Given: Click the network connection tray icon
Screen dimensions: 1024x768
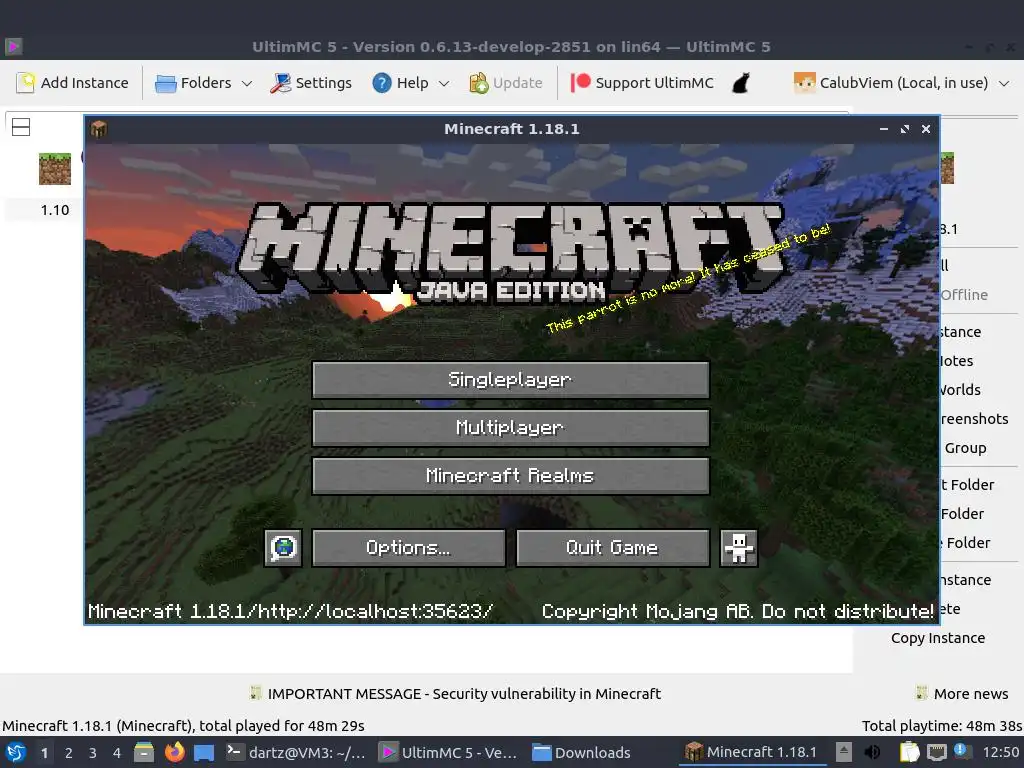Looking at the screenshot, I should point(936,752).
